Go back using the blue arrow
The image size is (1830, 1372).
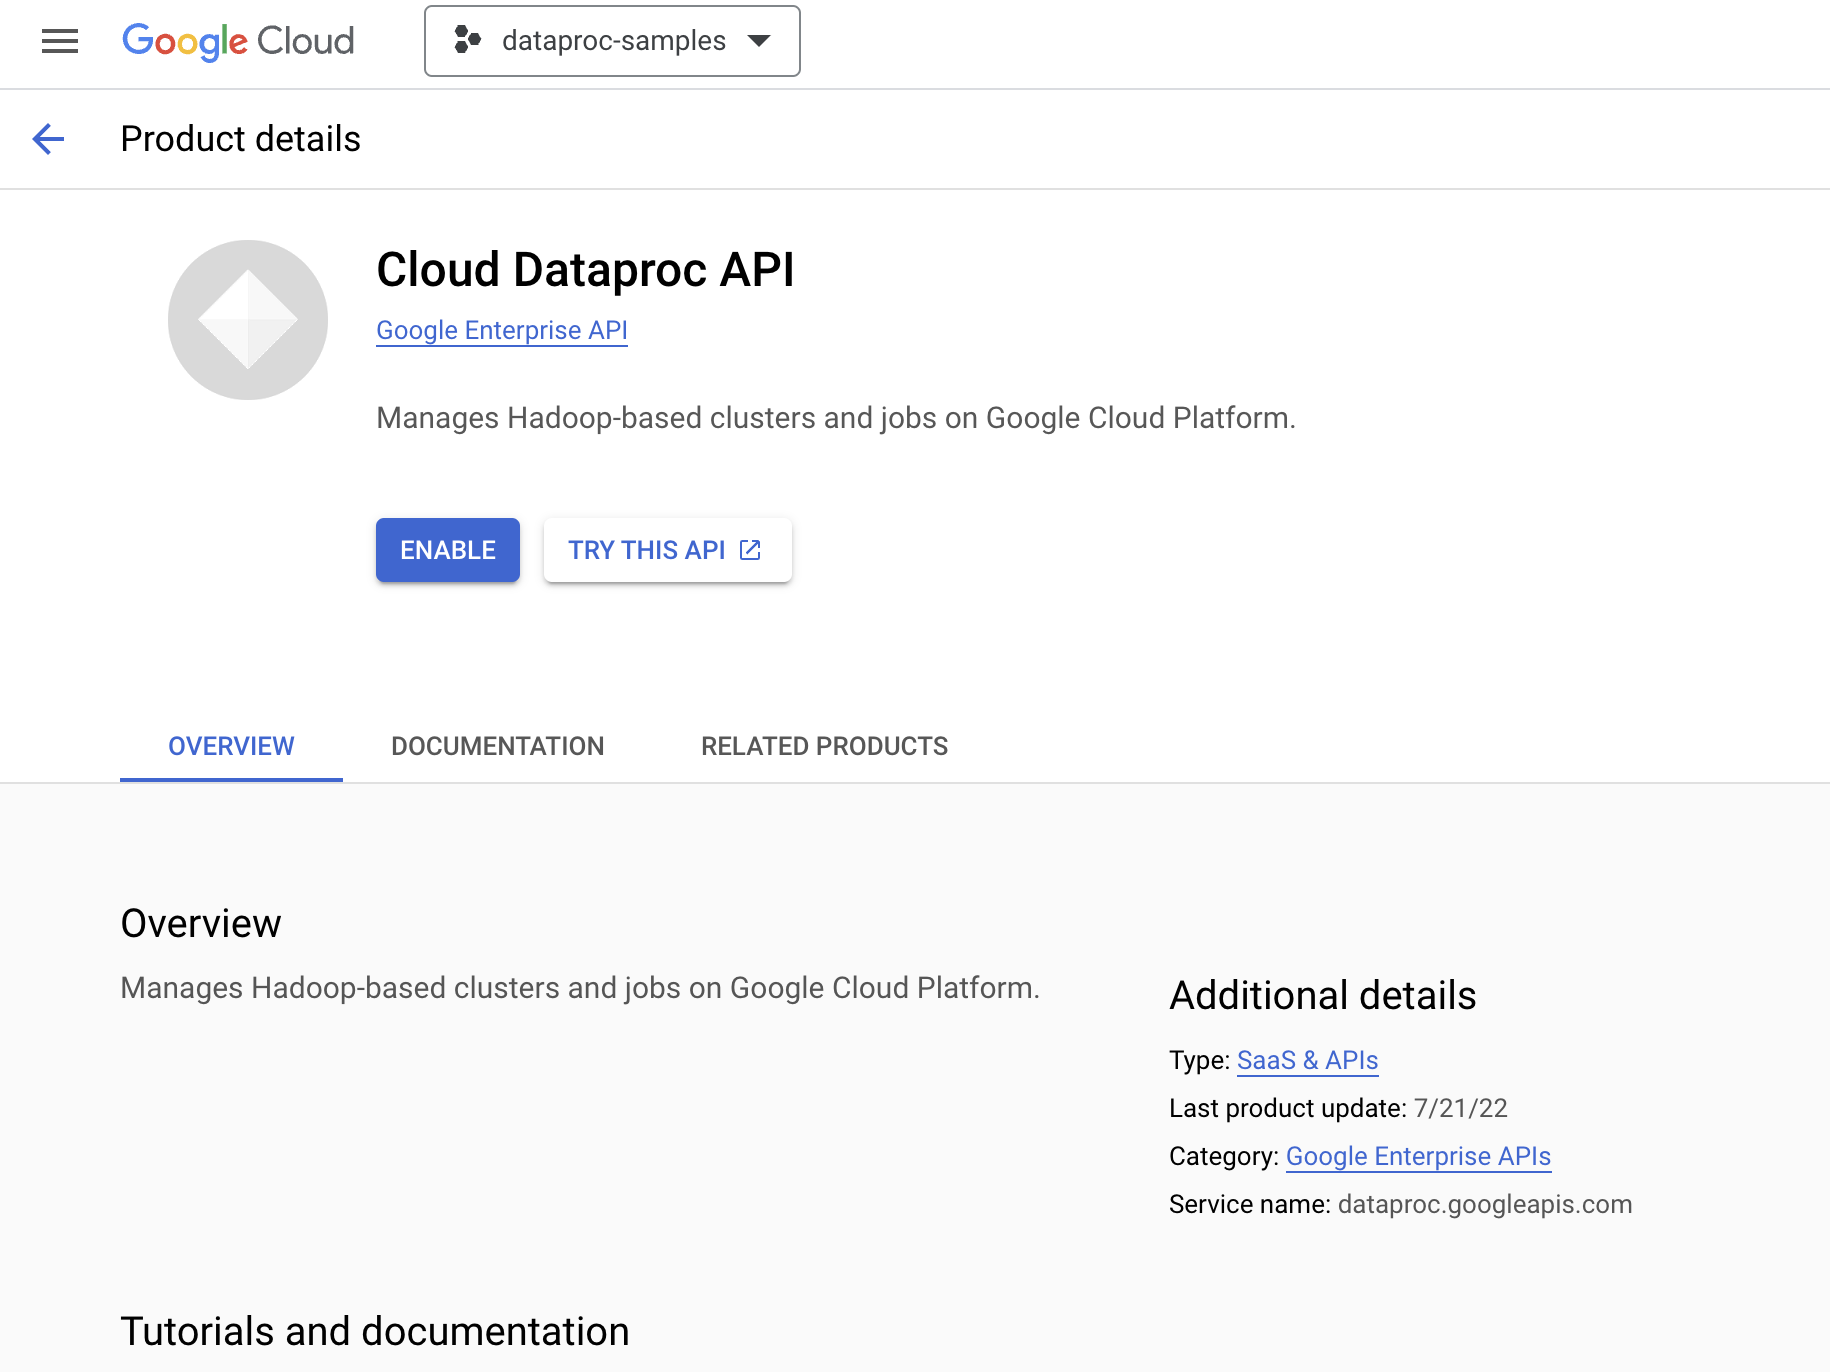click(x=48, y=139)
